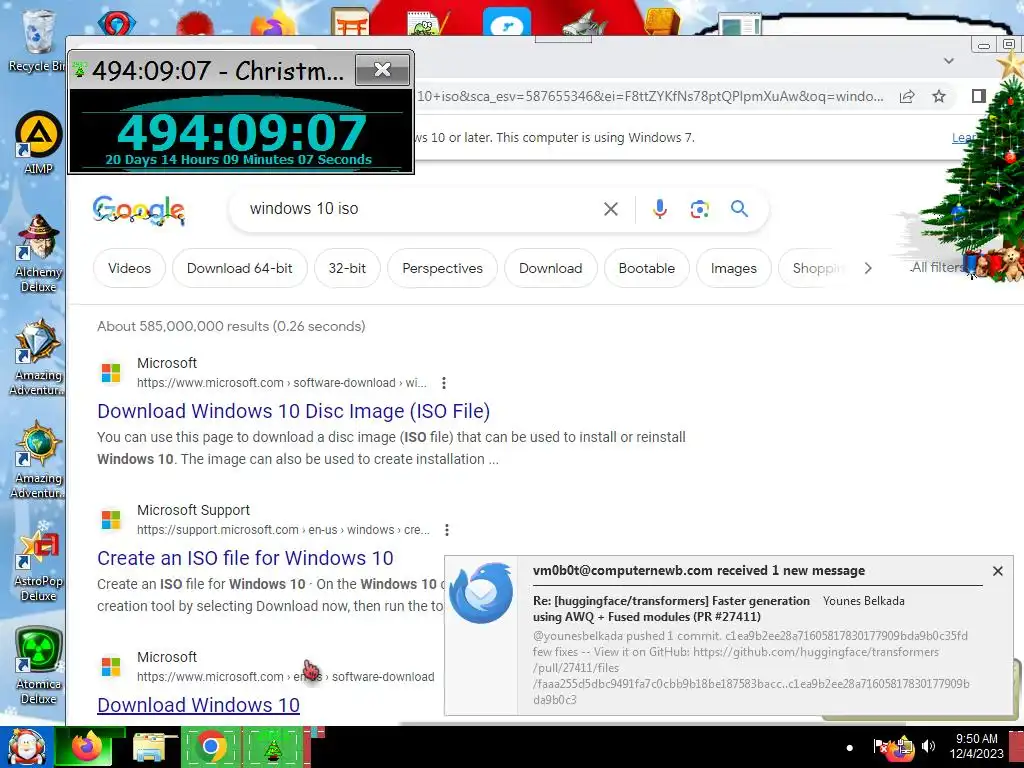This screenshot has height=768, width=1024.
Task: Select the Bootable filter chip
Action: pyautogui.click(x=647, y=268)
